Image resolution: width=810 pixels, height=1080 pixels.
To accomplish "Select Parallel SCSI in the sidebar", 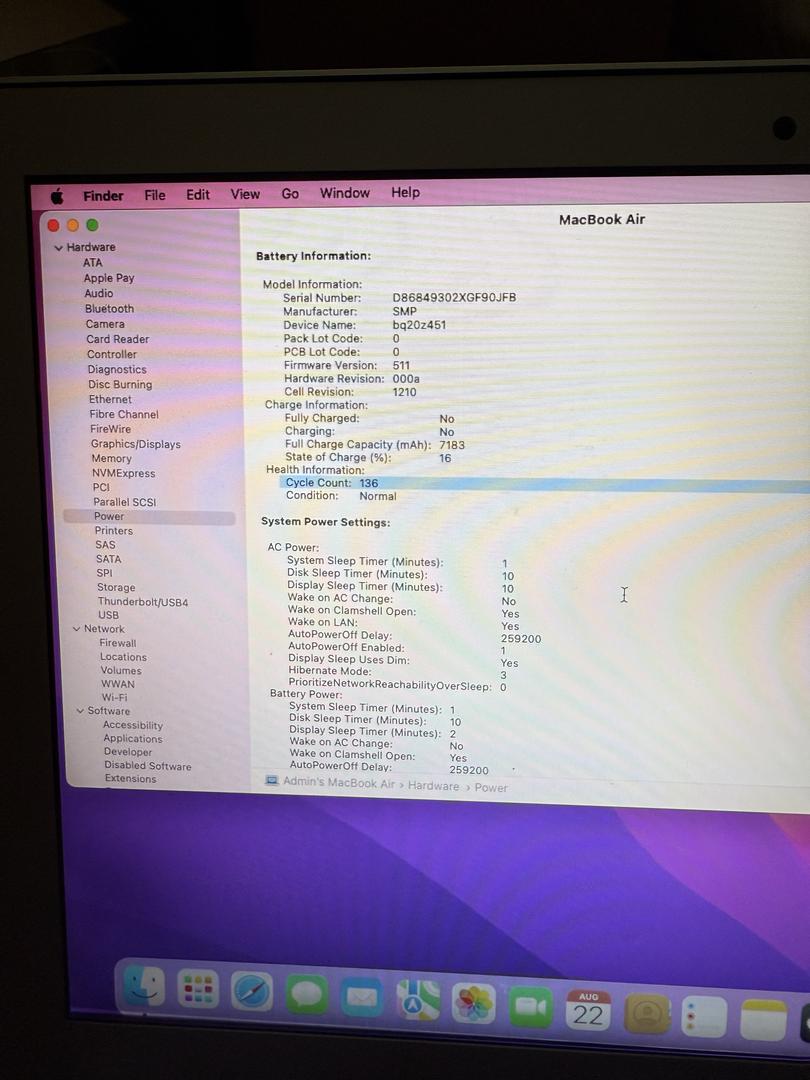I will (125, 502).
